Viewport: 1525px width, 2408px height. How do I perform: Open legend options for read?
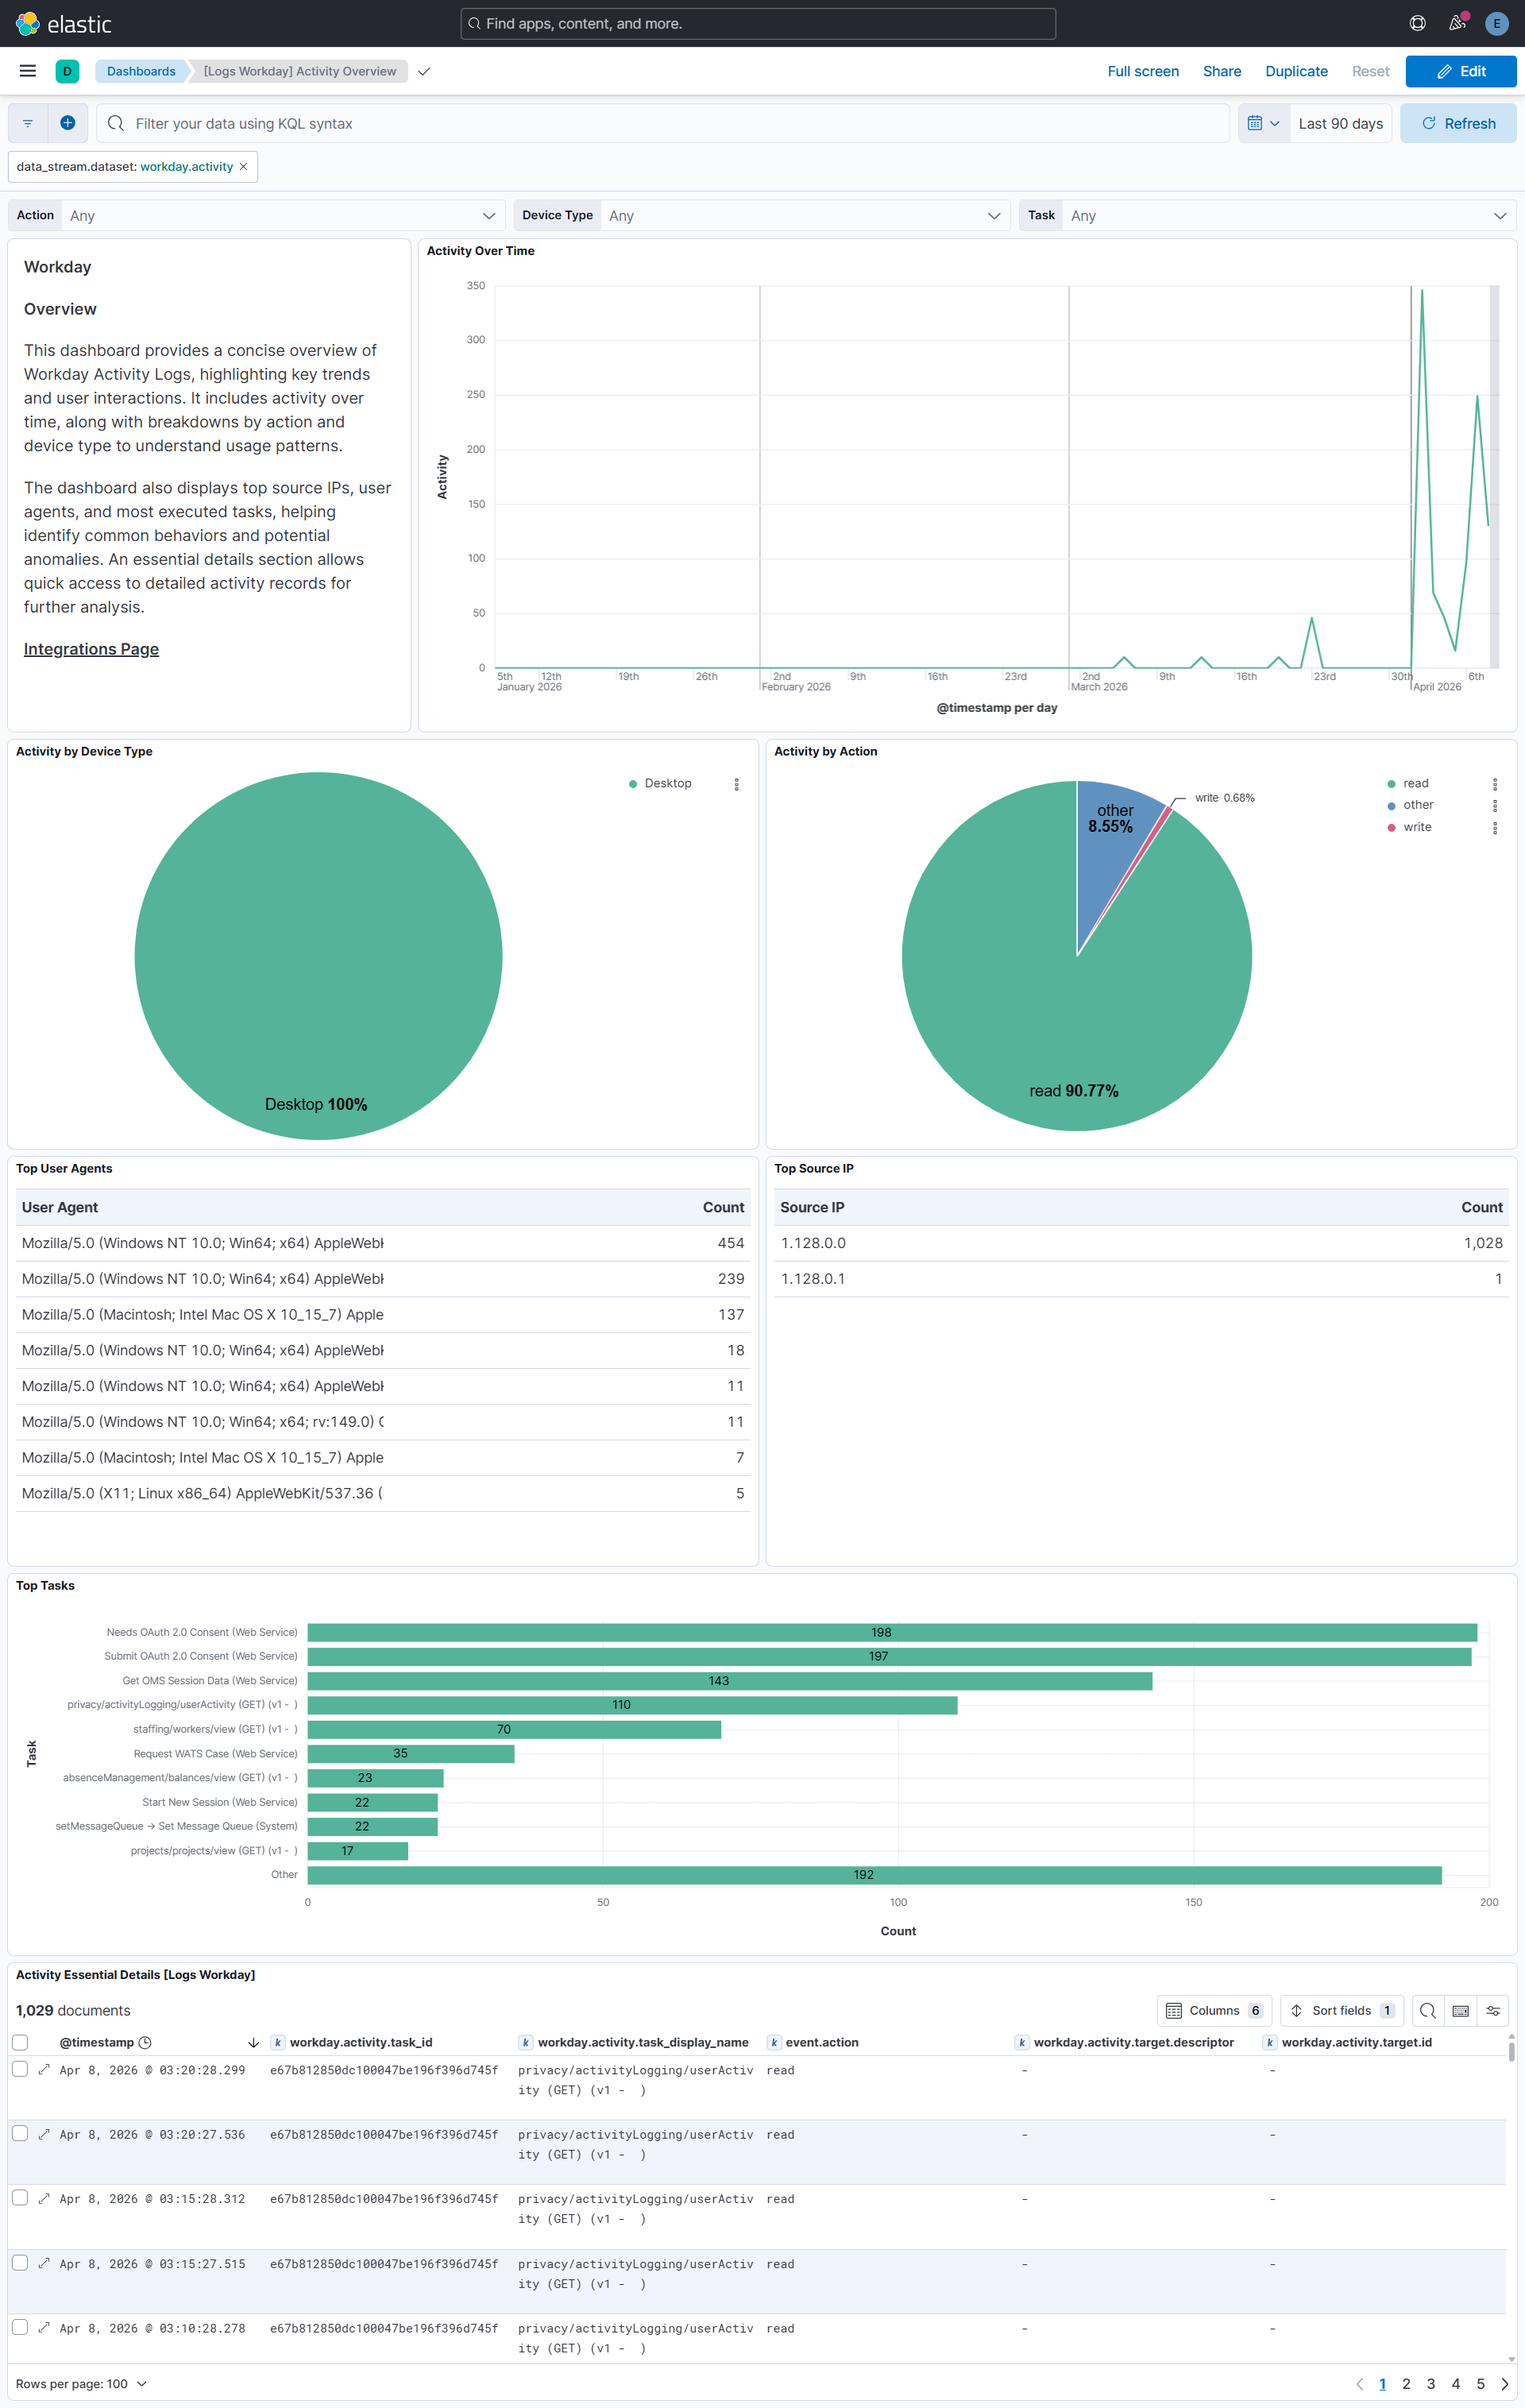[x=1495, y=784]
